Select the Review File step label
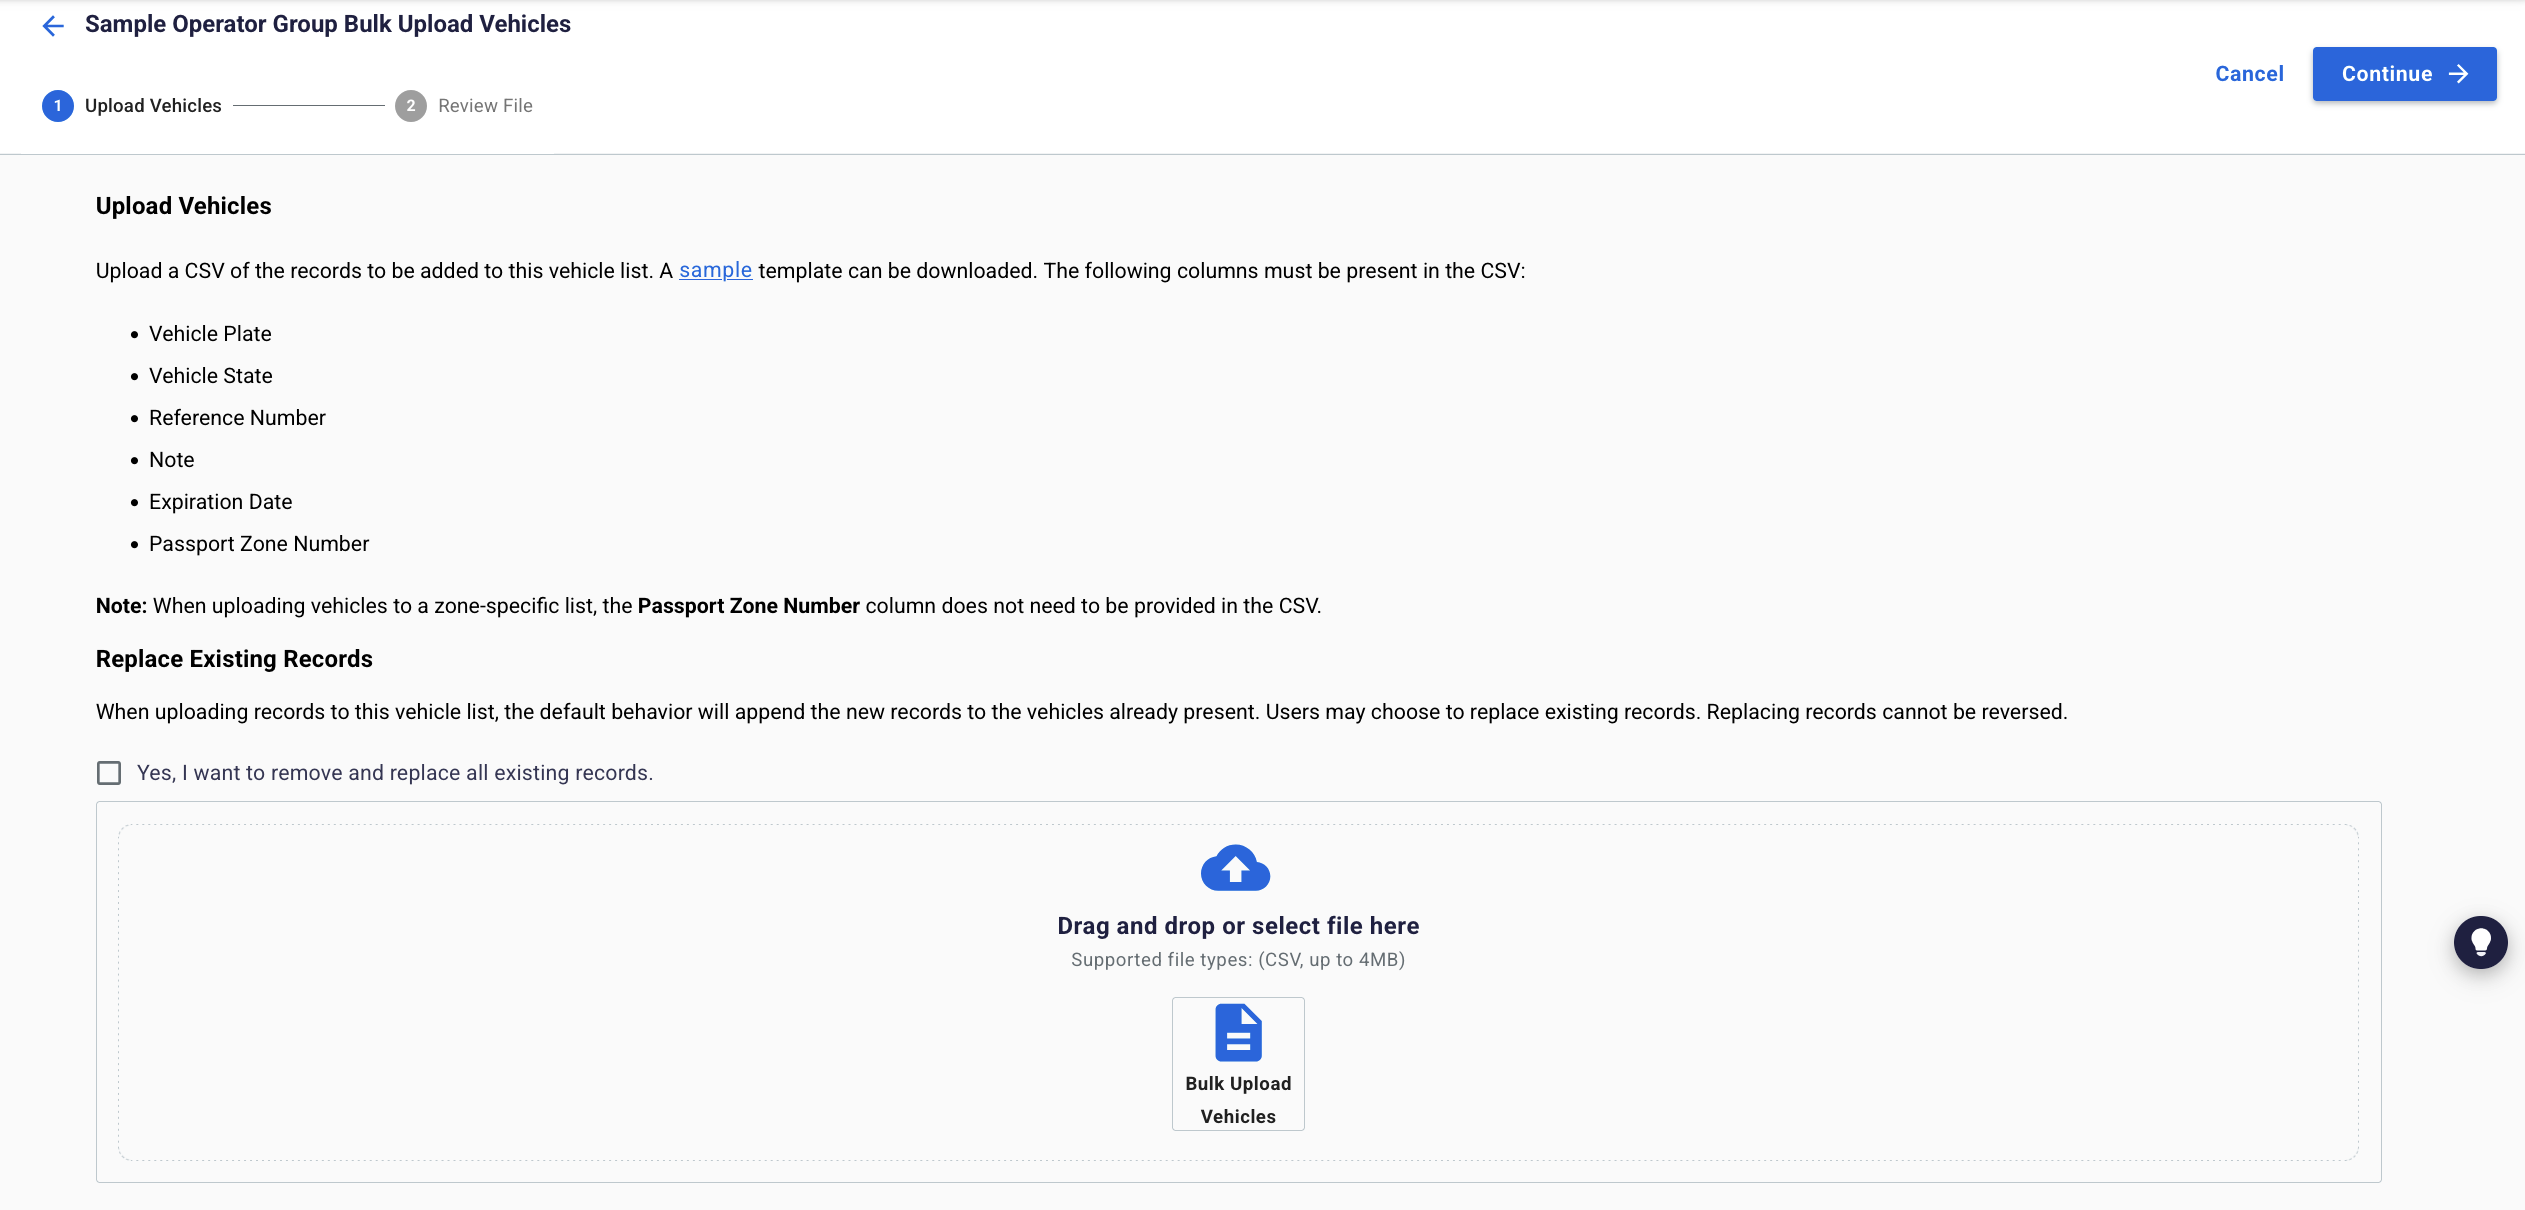Viewport: 2525px width, 1210px height. tap(485, 106)
